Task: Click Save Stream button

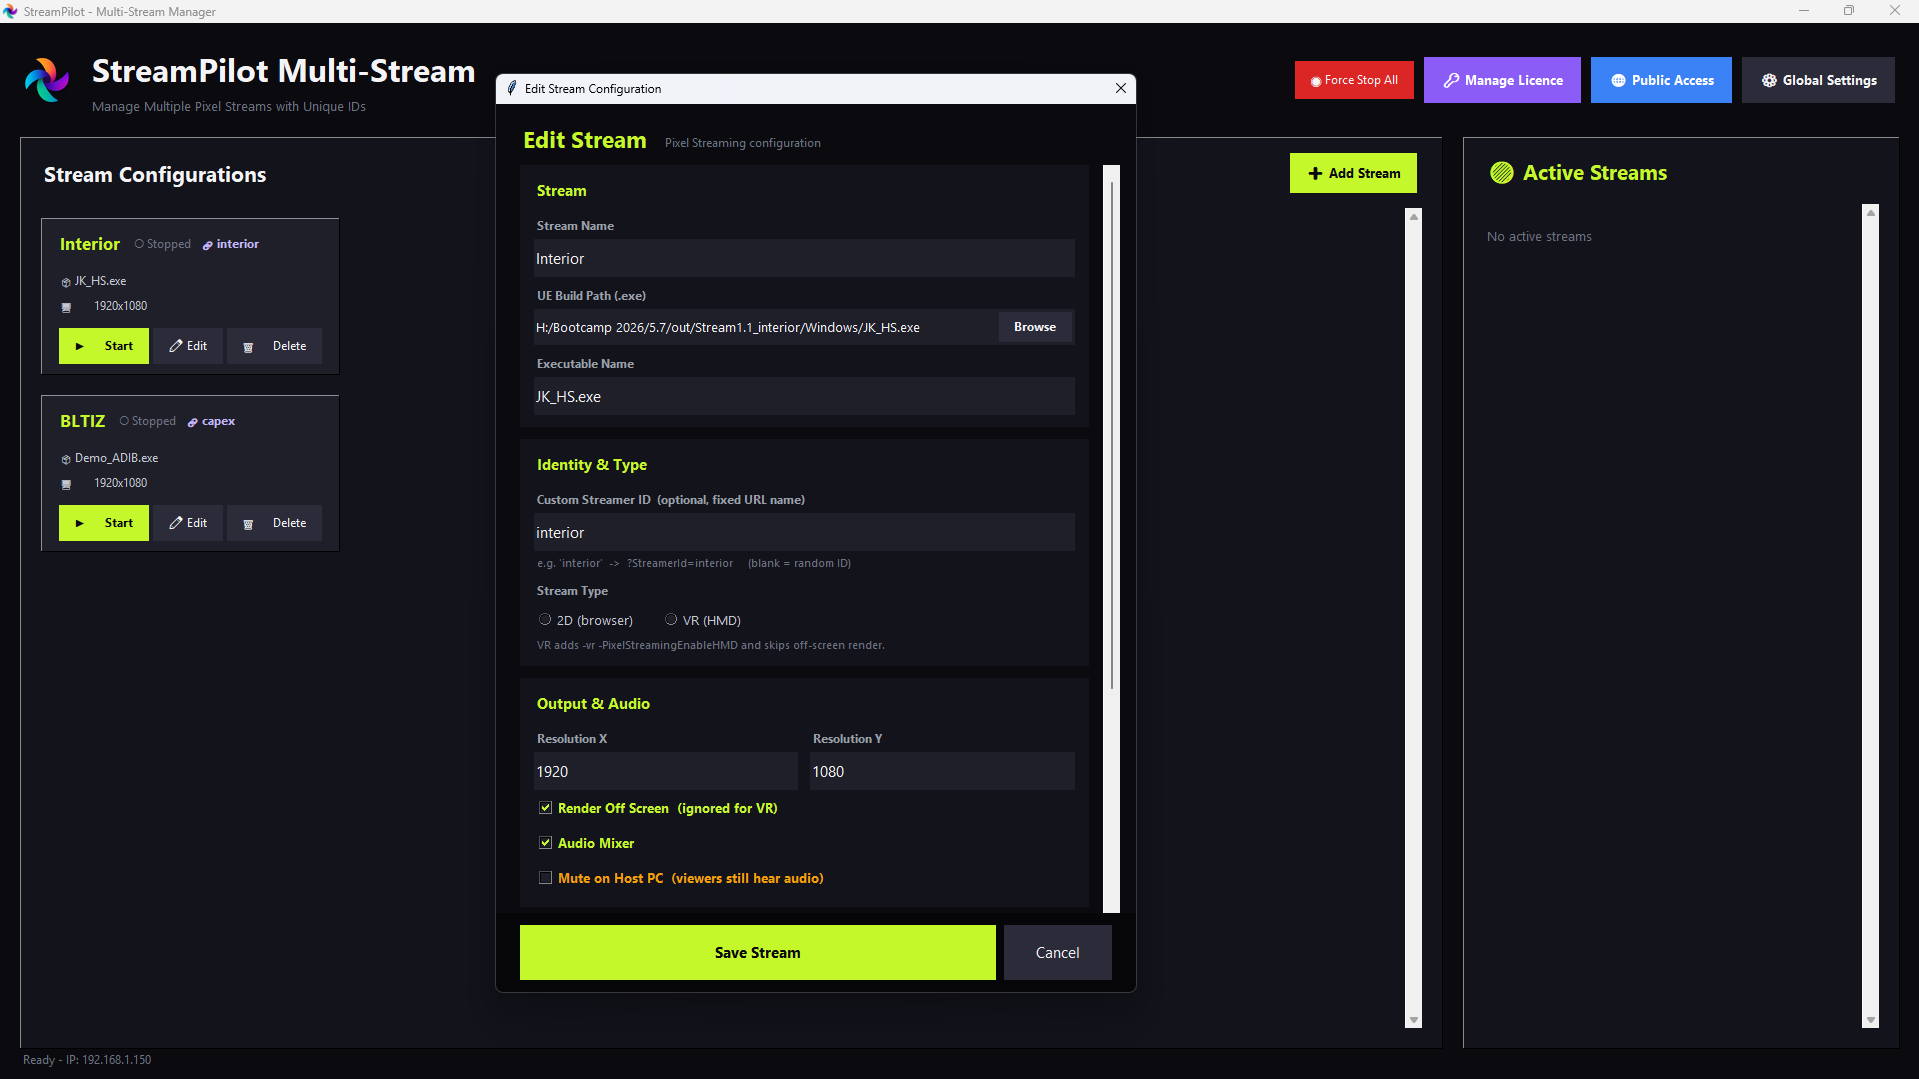Action: coord(758,952)
